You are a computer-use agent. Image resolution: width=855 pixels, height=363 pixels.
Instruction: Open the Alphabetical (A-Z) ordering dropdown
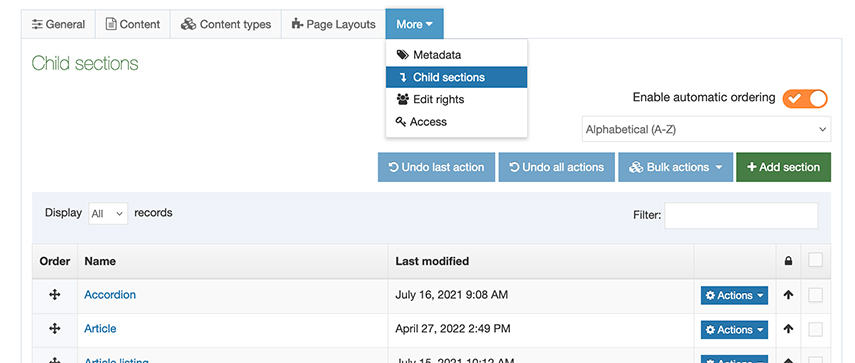[x=706, y=129]
